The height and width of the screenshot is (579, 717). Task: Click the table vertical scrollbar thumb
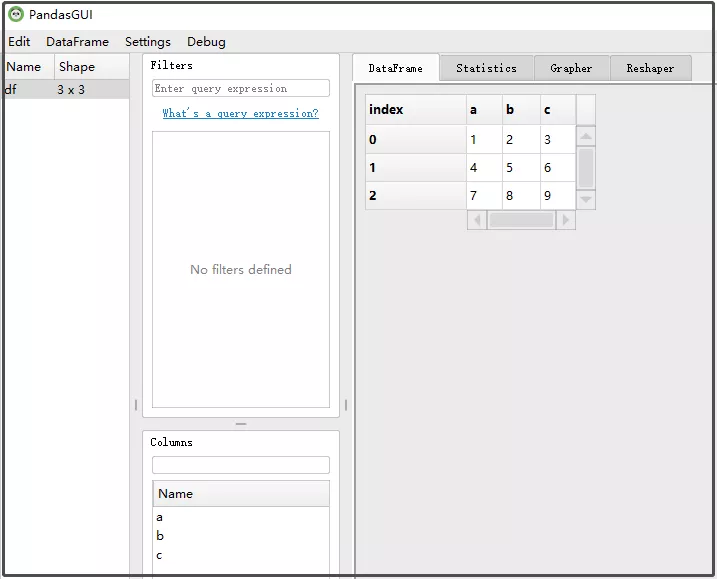point(586,167)
